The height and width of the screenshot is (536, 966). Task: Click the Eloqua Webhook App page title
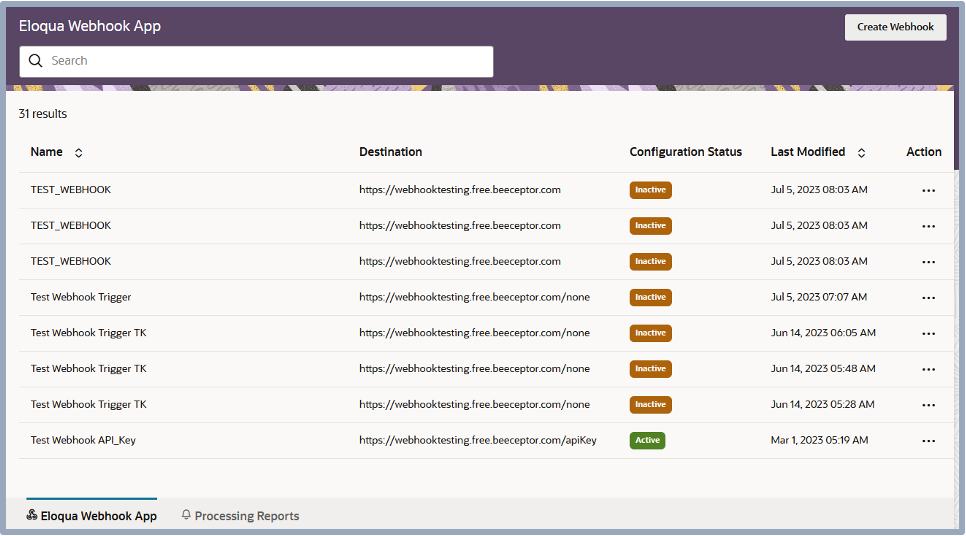90,26
